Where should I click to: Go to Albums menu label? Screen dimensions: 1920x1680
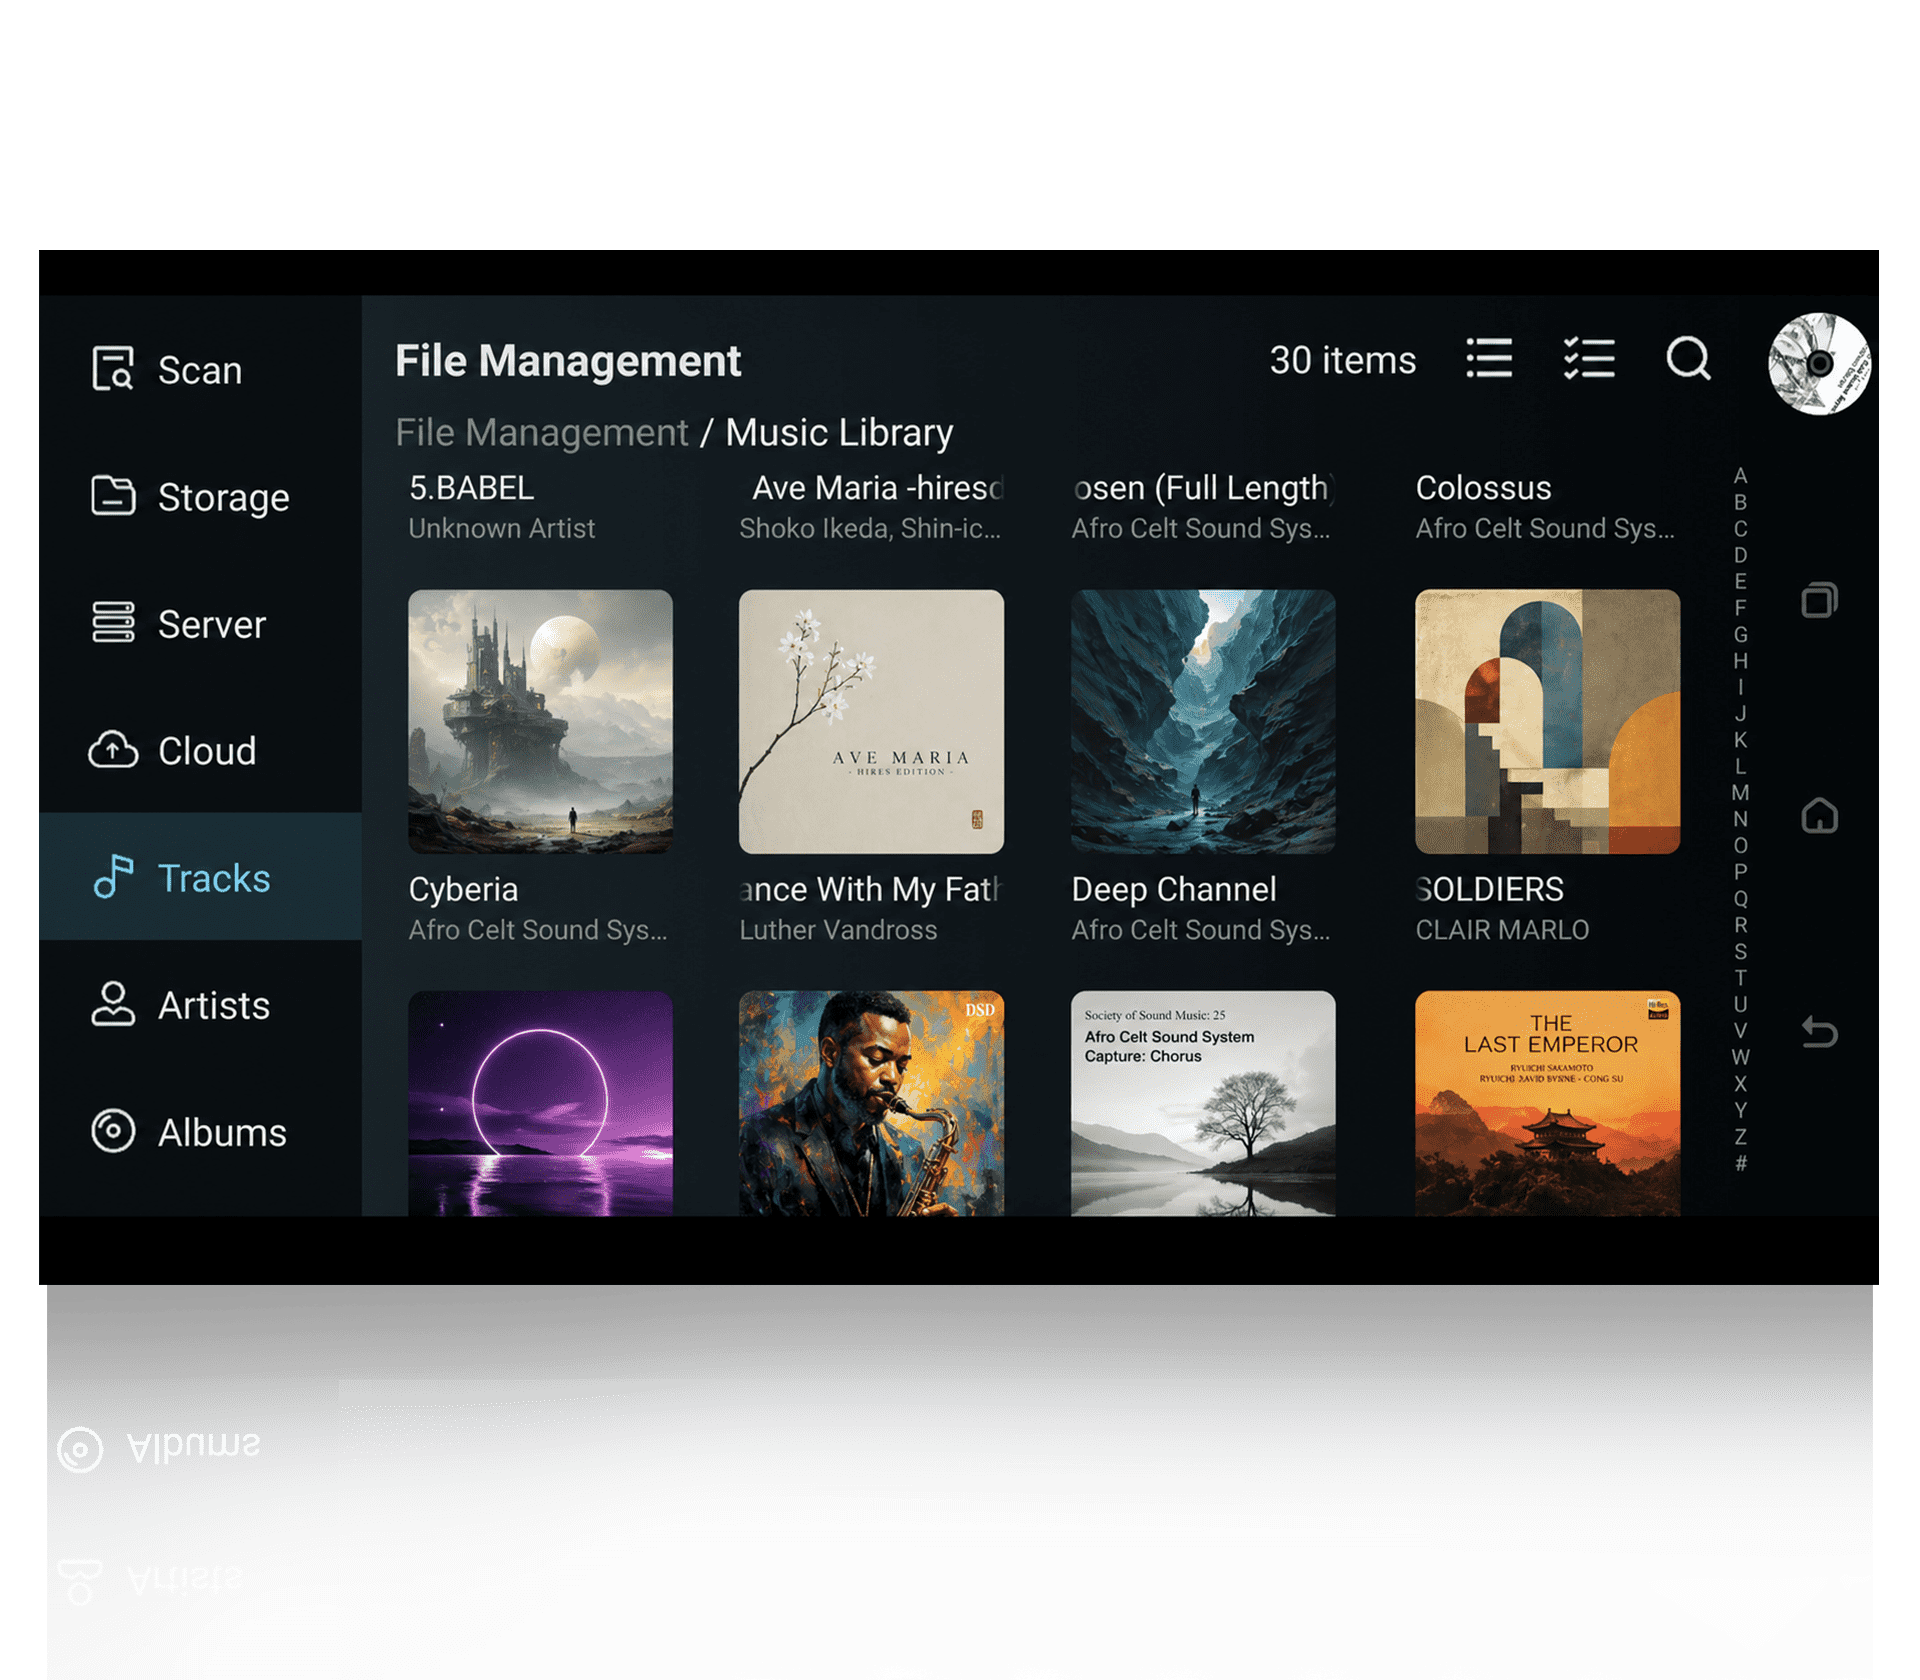(222, 1132)
